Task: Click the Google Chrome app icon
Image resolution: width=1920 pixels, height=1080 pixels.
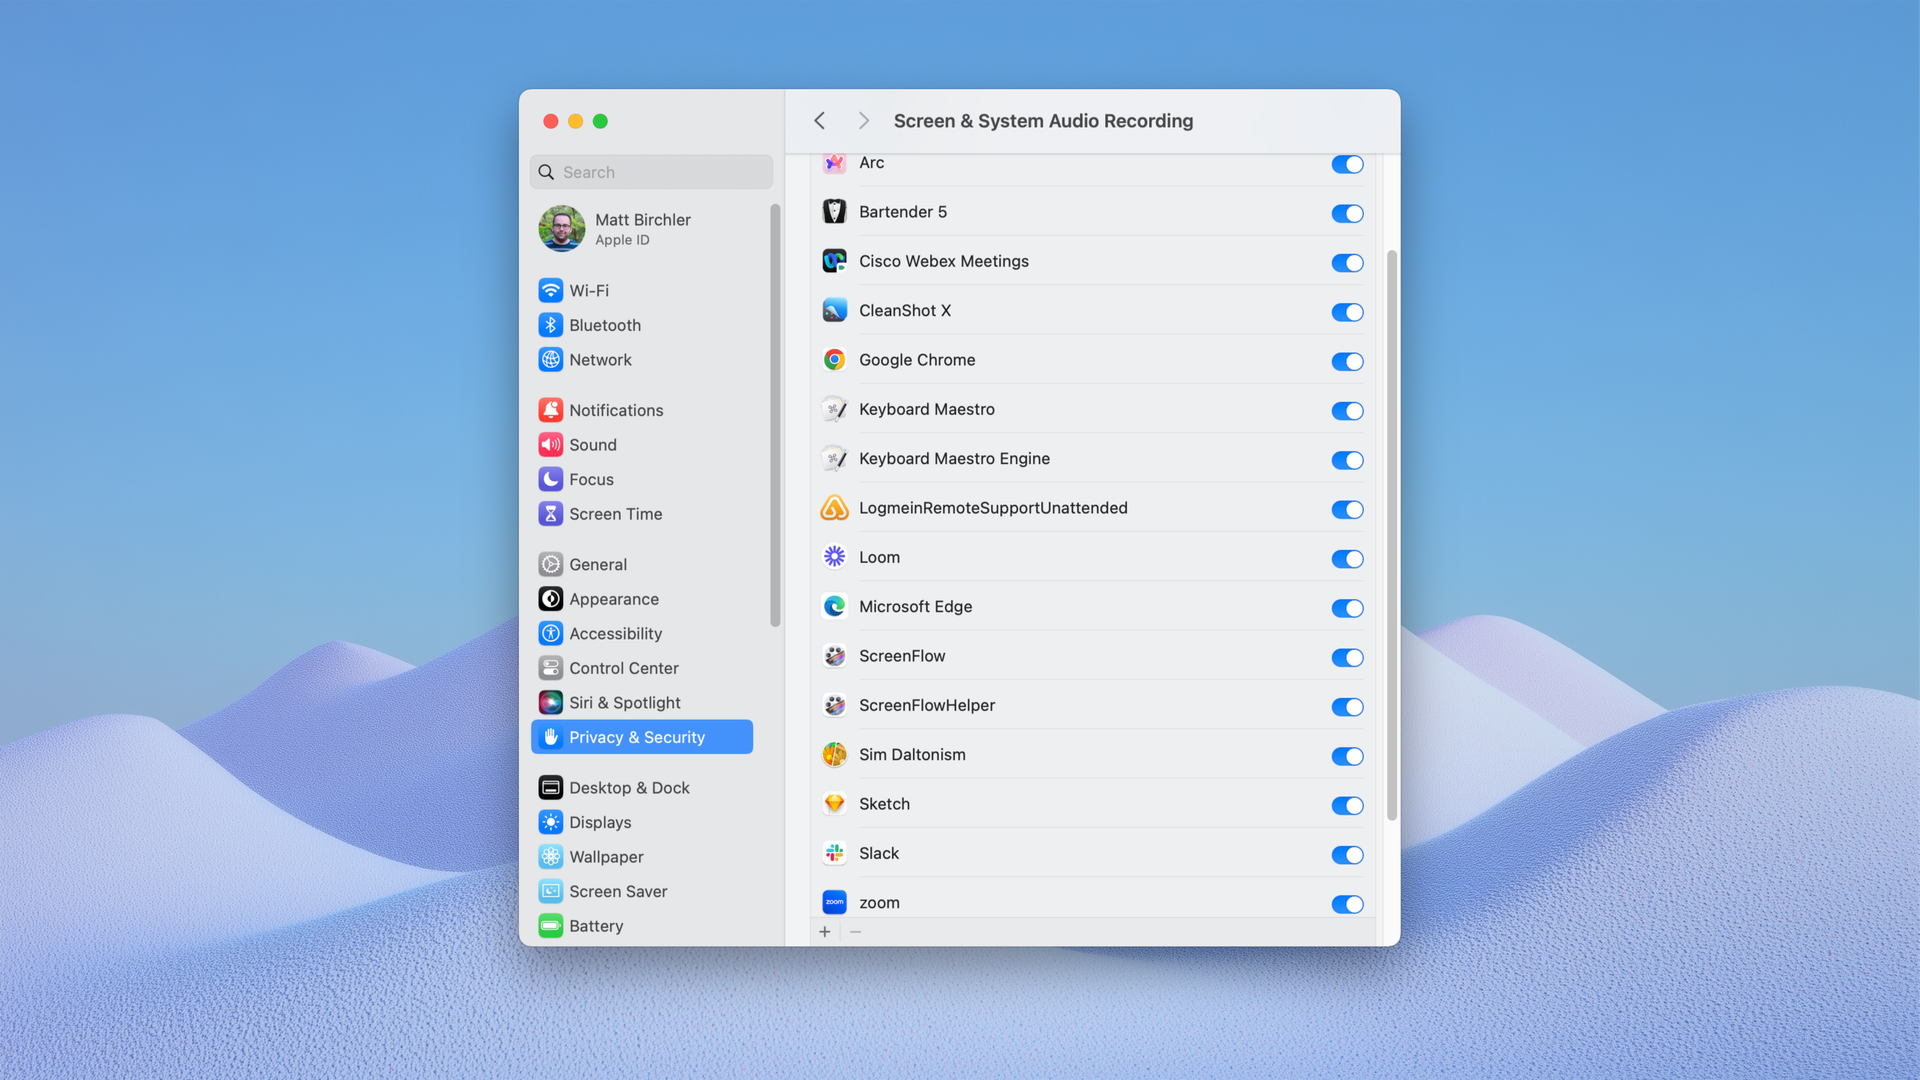Action: click(x=834, y=360)
